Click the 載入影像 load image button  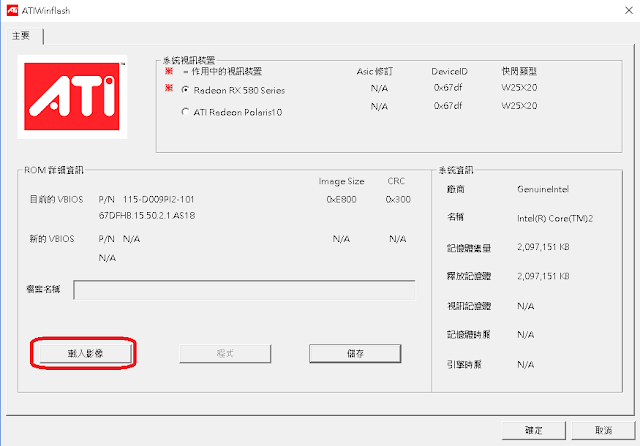(x=85, y=353)
